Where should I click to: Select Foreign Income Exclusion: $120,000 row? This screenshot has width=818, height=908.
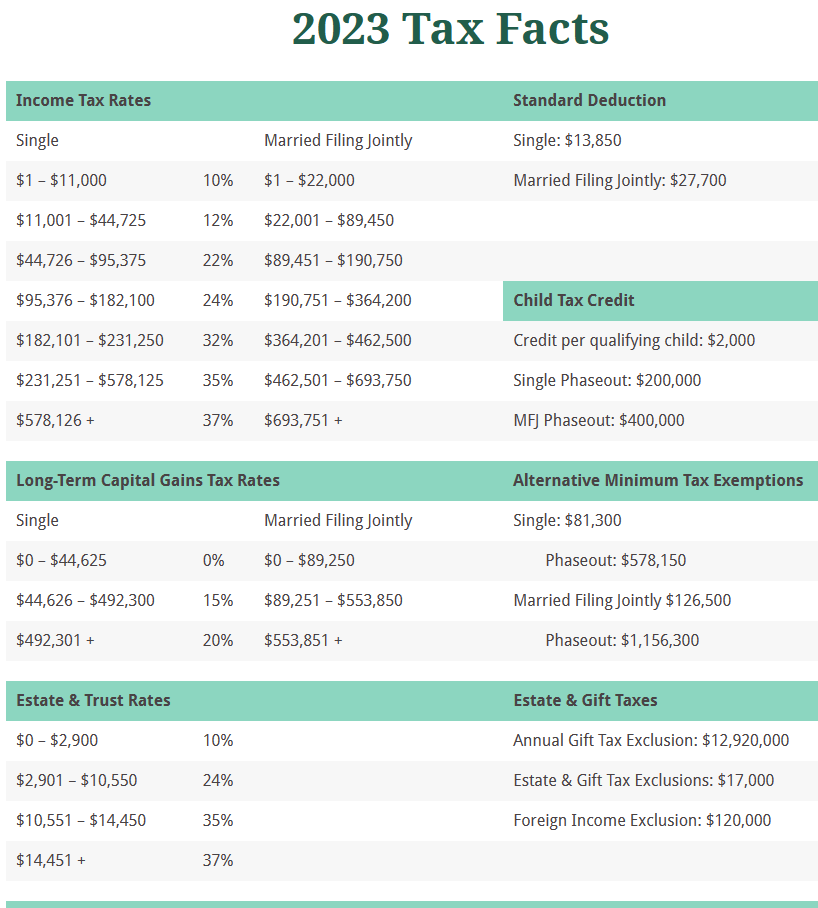(642, 820)
